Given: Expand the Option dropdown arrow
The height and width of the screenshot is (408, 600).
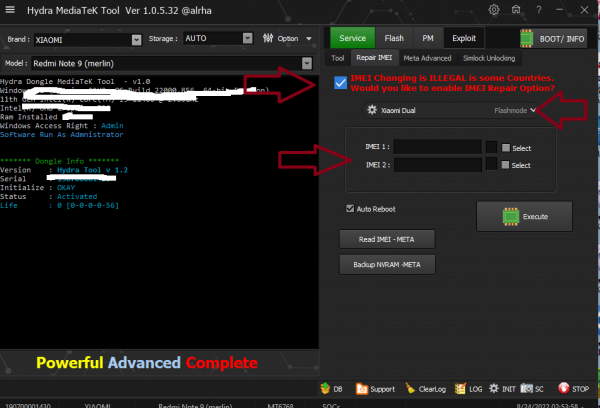Looking at the screenshot, I should tap(309, 39).
